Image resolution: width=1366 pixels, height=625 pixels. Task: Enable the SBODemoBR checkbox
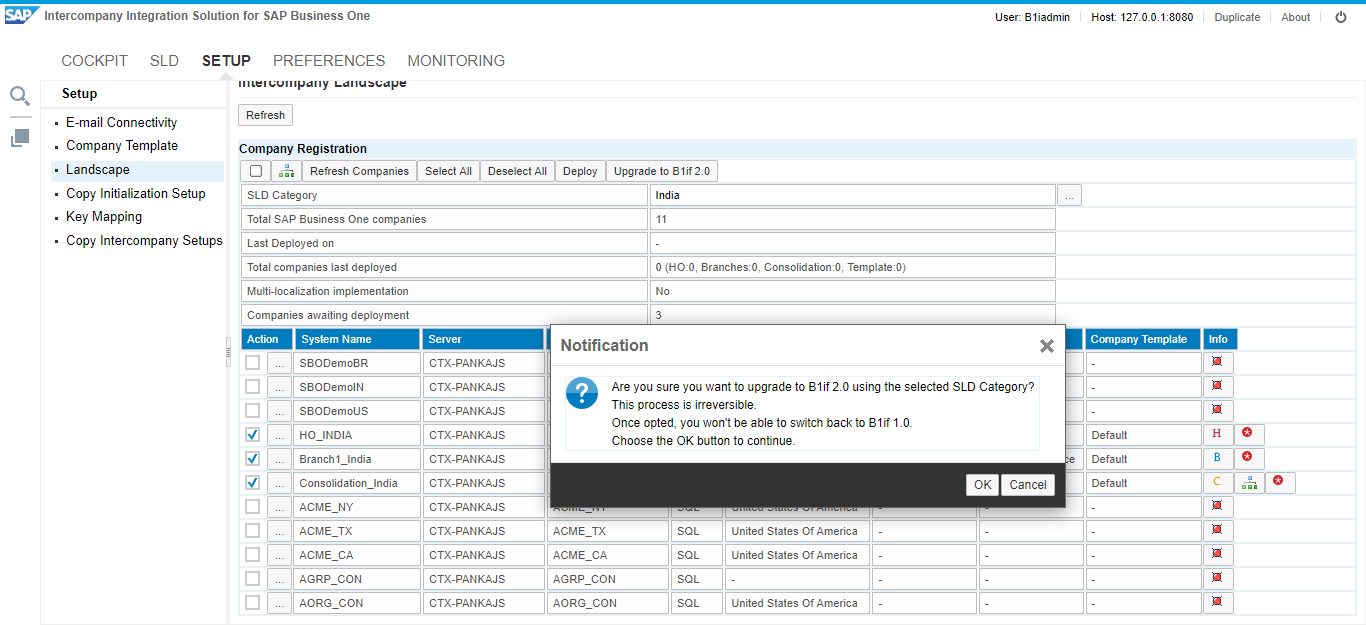(253, 363)
